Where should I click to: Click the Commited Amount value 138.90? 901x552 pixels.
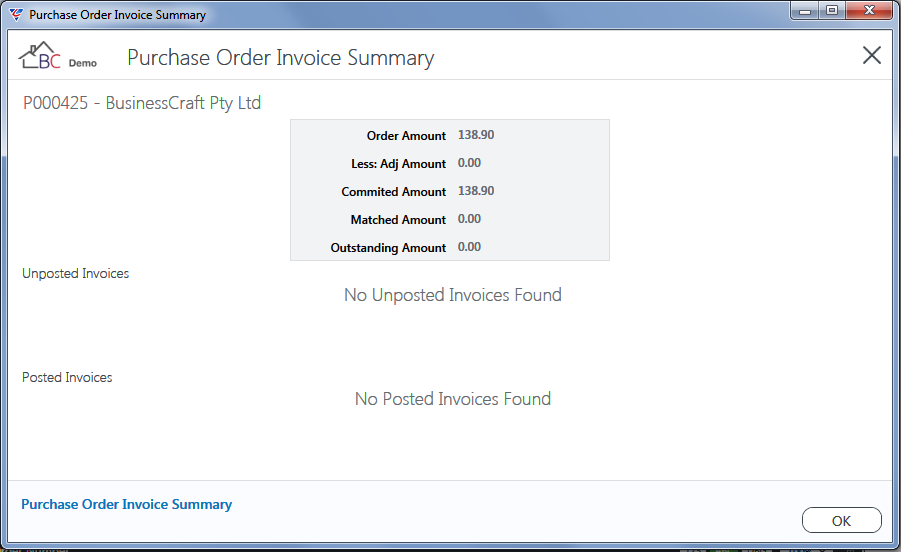point(476,191)
